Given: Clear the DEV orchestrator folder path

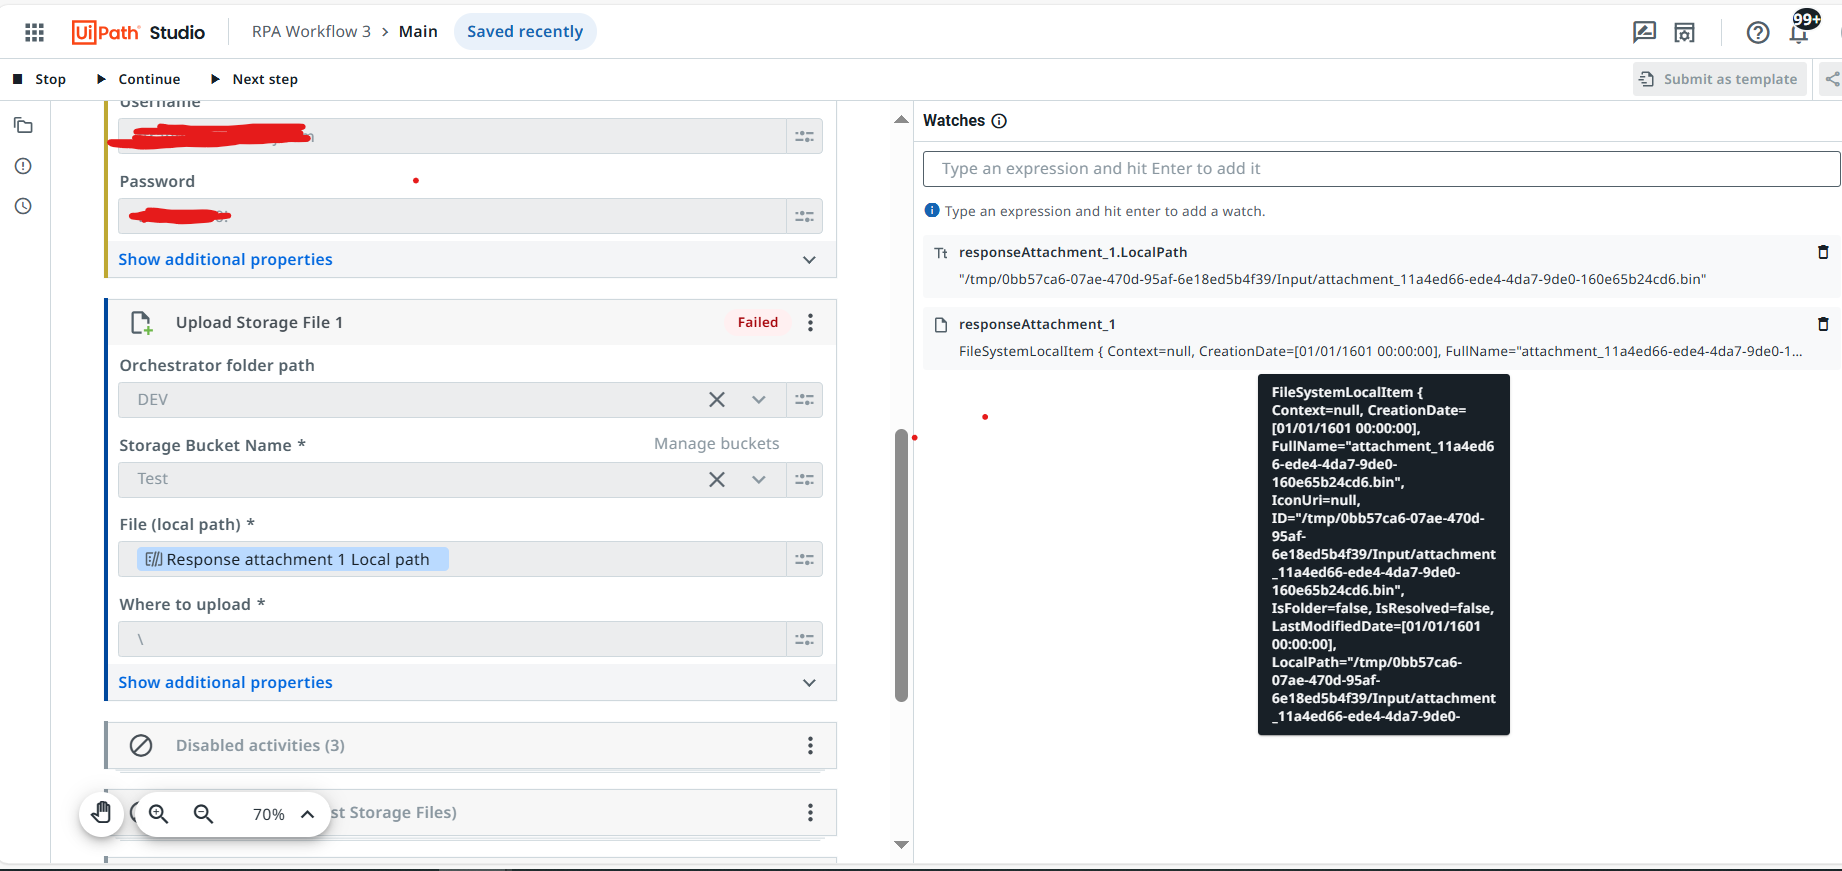Looking at the screenshot, I should (717, 400).
